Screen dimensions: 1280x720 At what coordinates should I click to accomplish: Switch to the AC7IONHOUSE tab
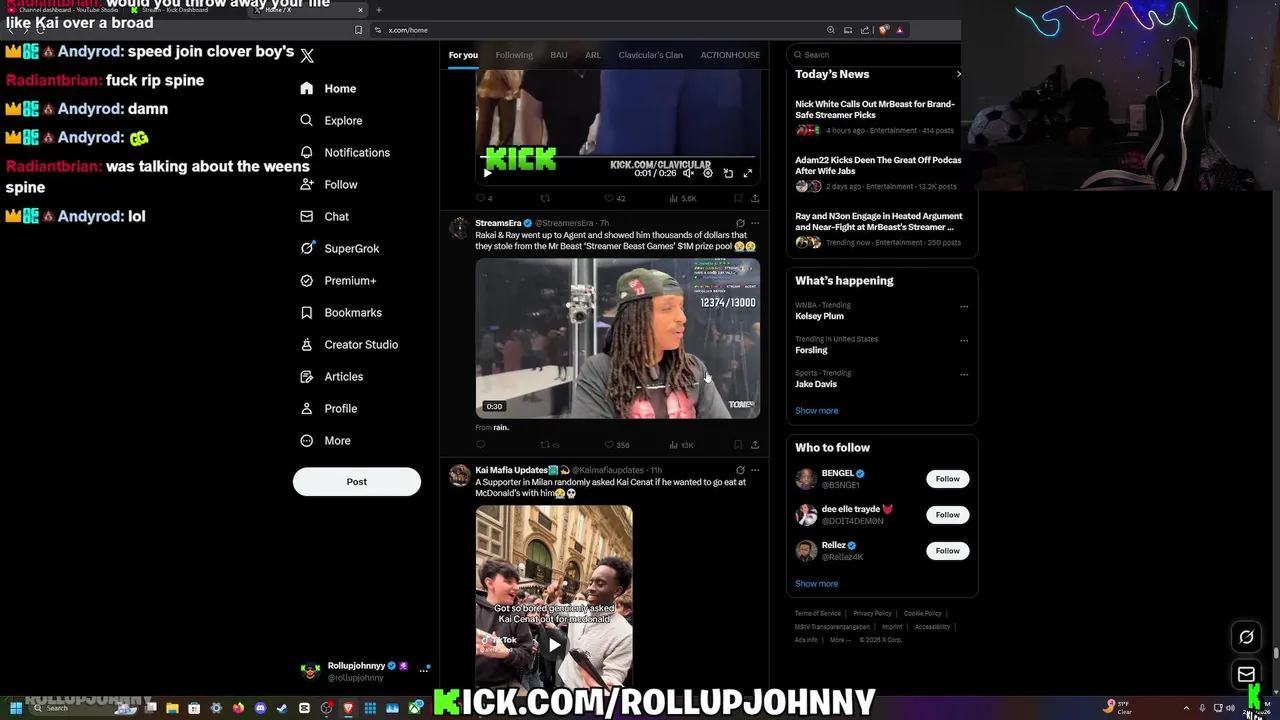pyautogui.click(x=730, y=55)
